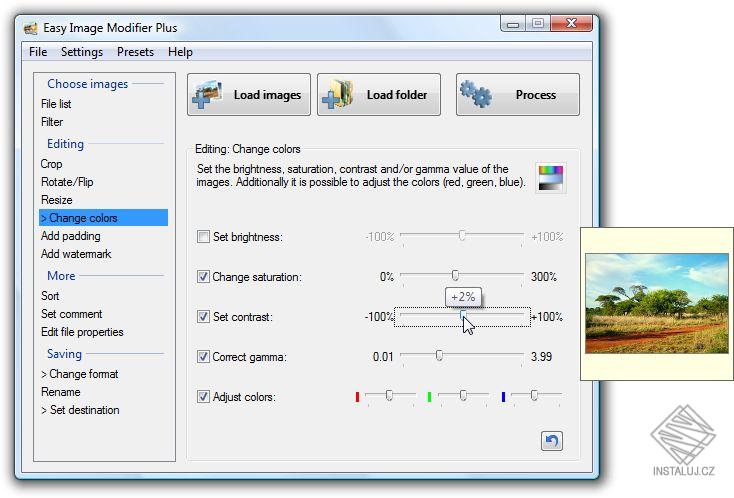Close the Easy Image Modifier window
Image resolution: width=734 pixels, height=498 pixels.
572,23
